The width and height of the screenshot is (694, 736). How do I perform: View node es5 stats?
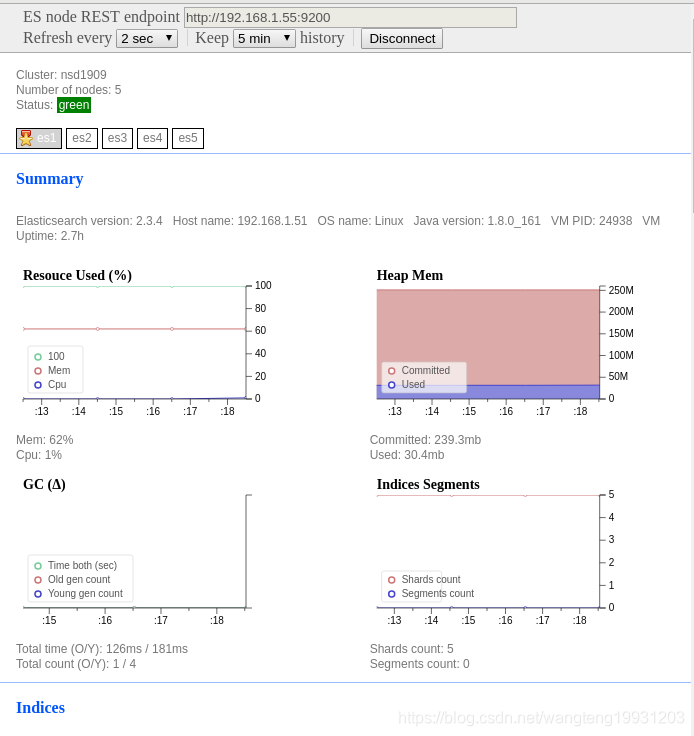point(188,138)
